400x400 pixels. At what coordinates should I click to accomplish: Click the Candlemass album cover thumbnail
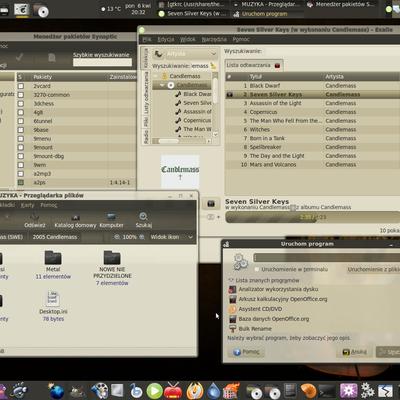point(180,172)
